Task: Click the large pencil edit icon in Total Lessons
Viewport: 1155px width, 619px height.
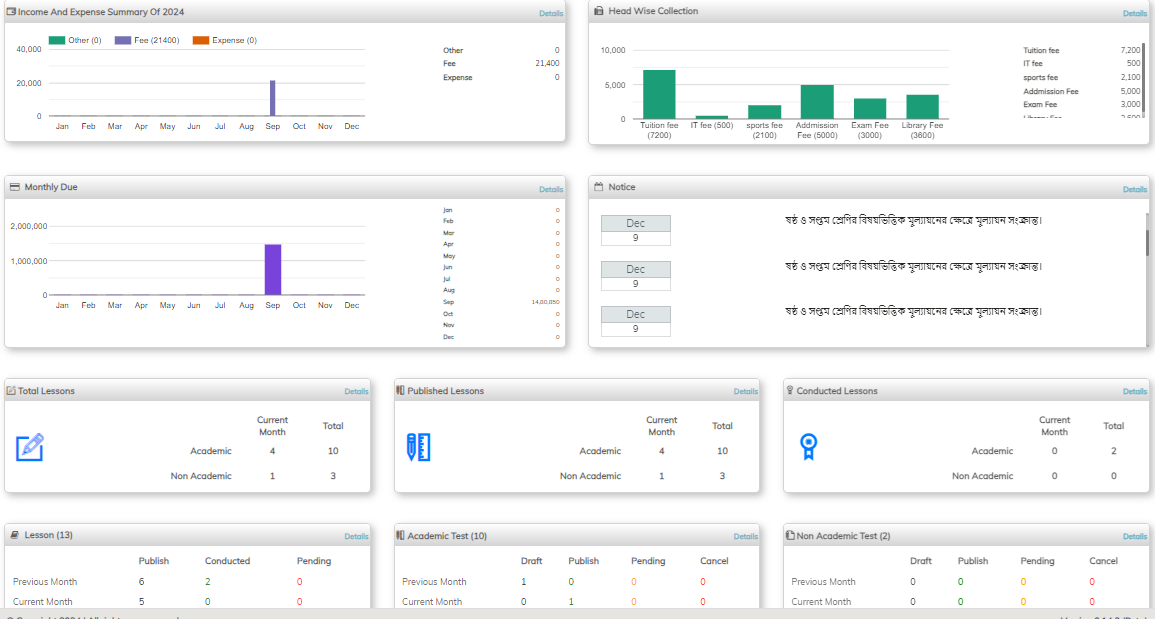Action: (x=30, y=447)
